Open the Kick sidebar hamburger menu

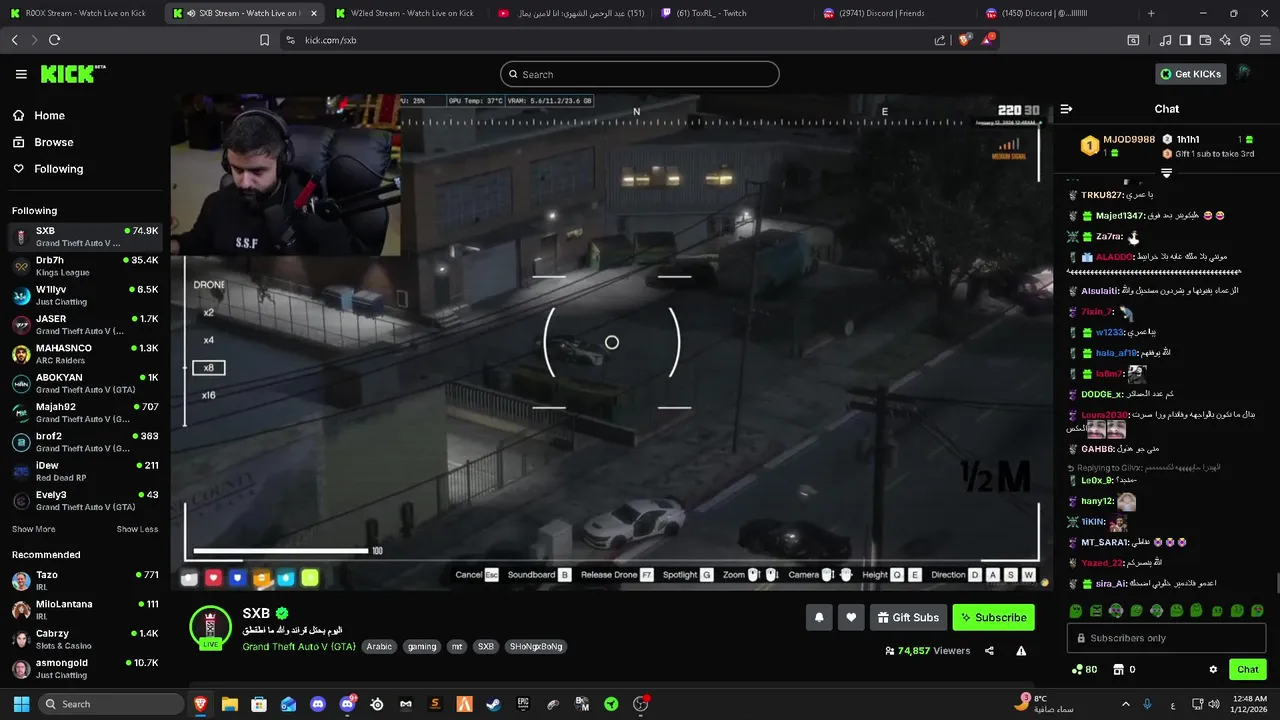21,74
